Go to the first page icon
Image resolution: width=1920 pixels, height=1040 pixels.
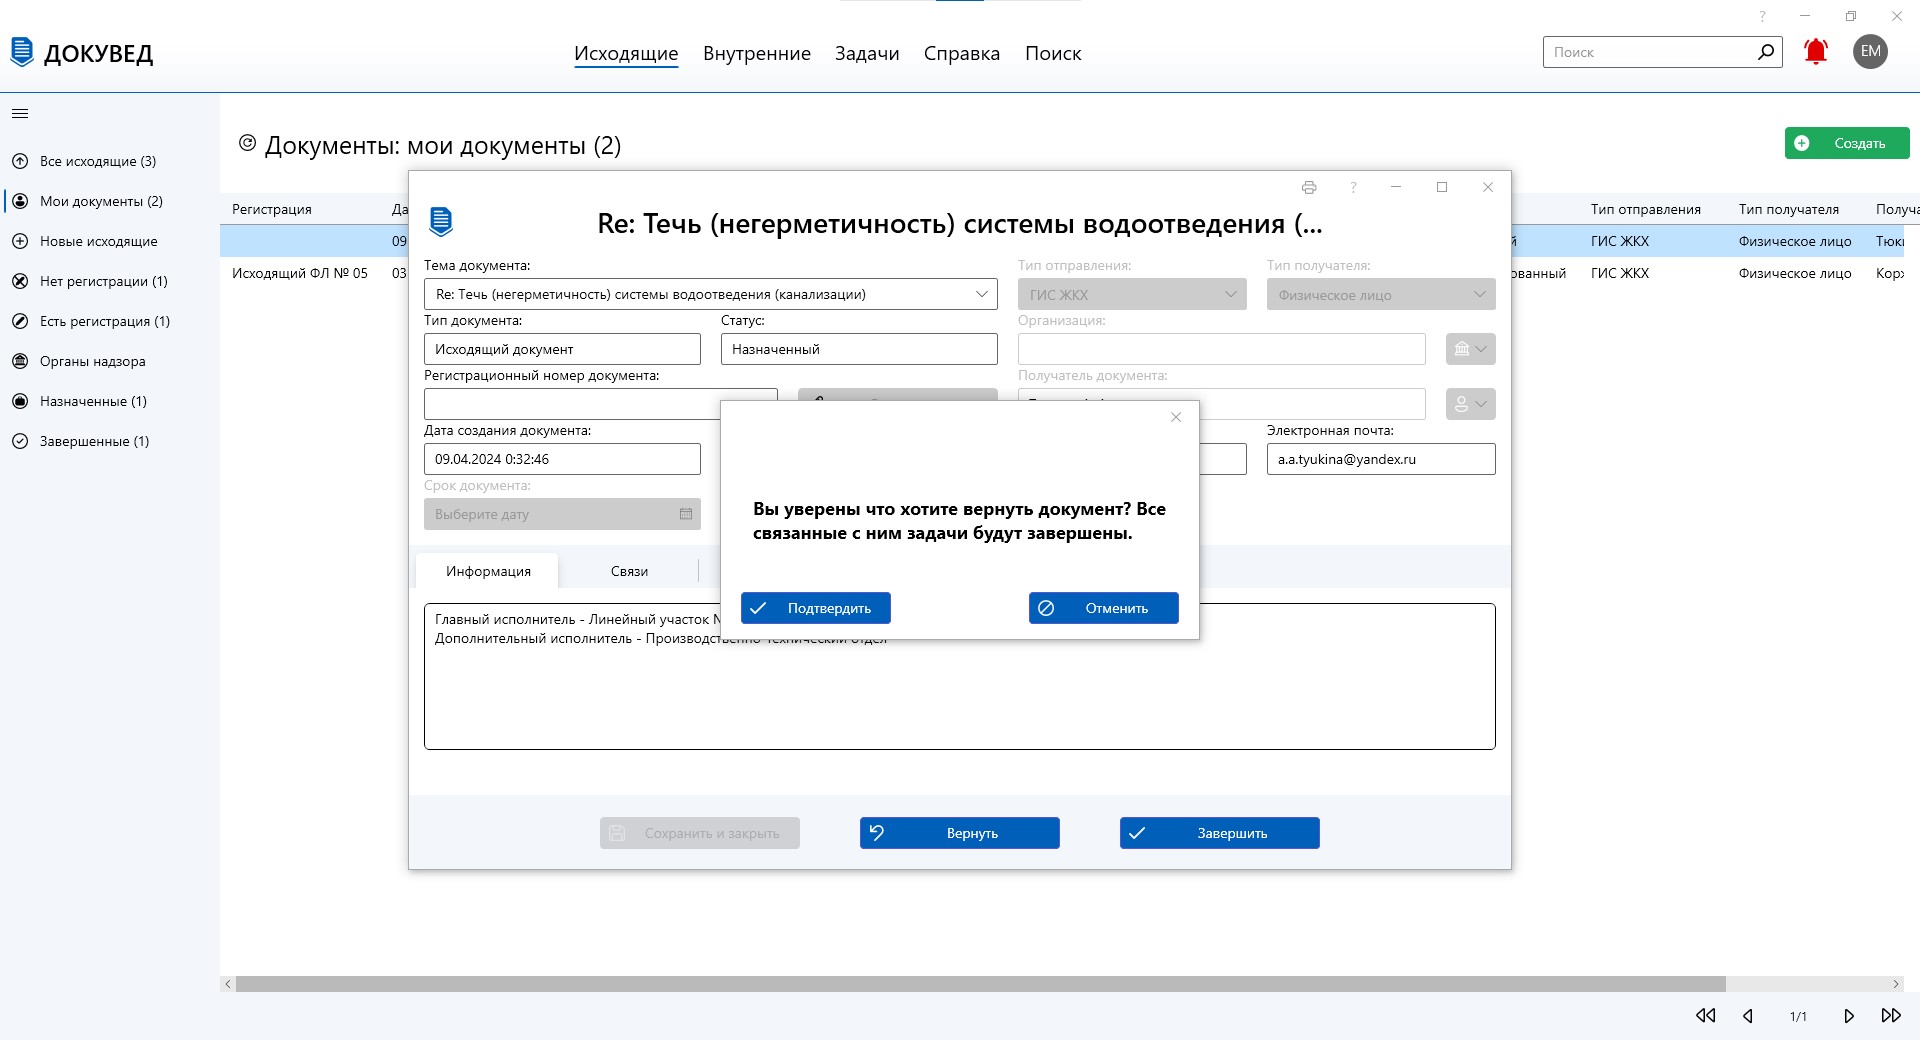pyautogui.click(x=1706, y=1016)
